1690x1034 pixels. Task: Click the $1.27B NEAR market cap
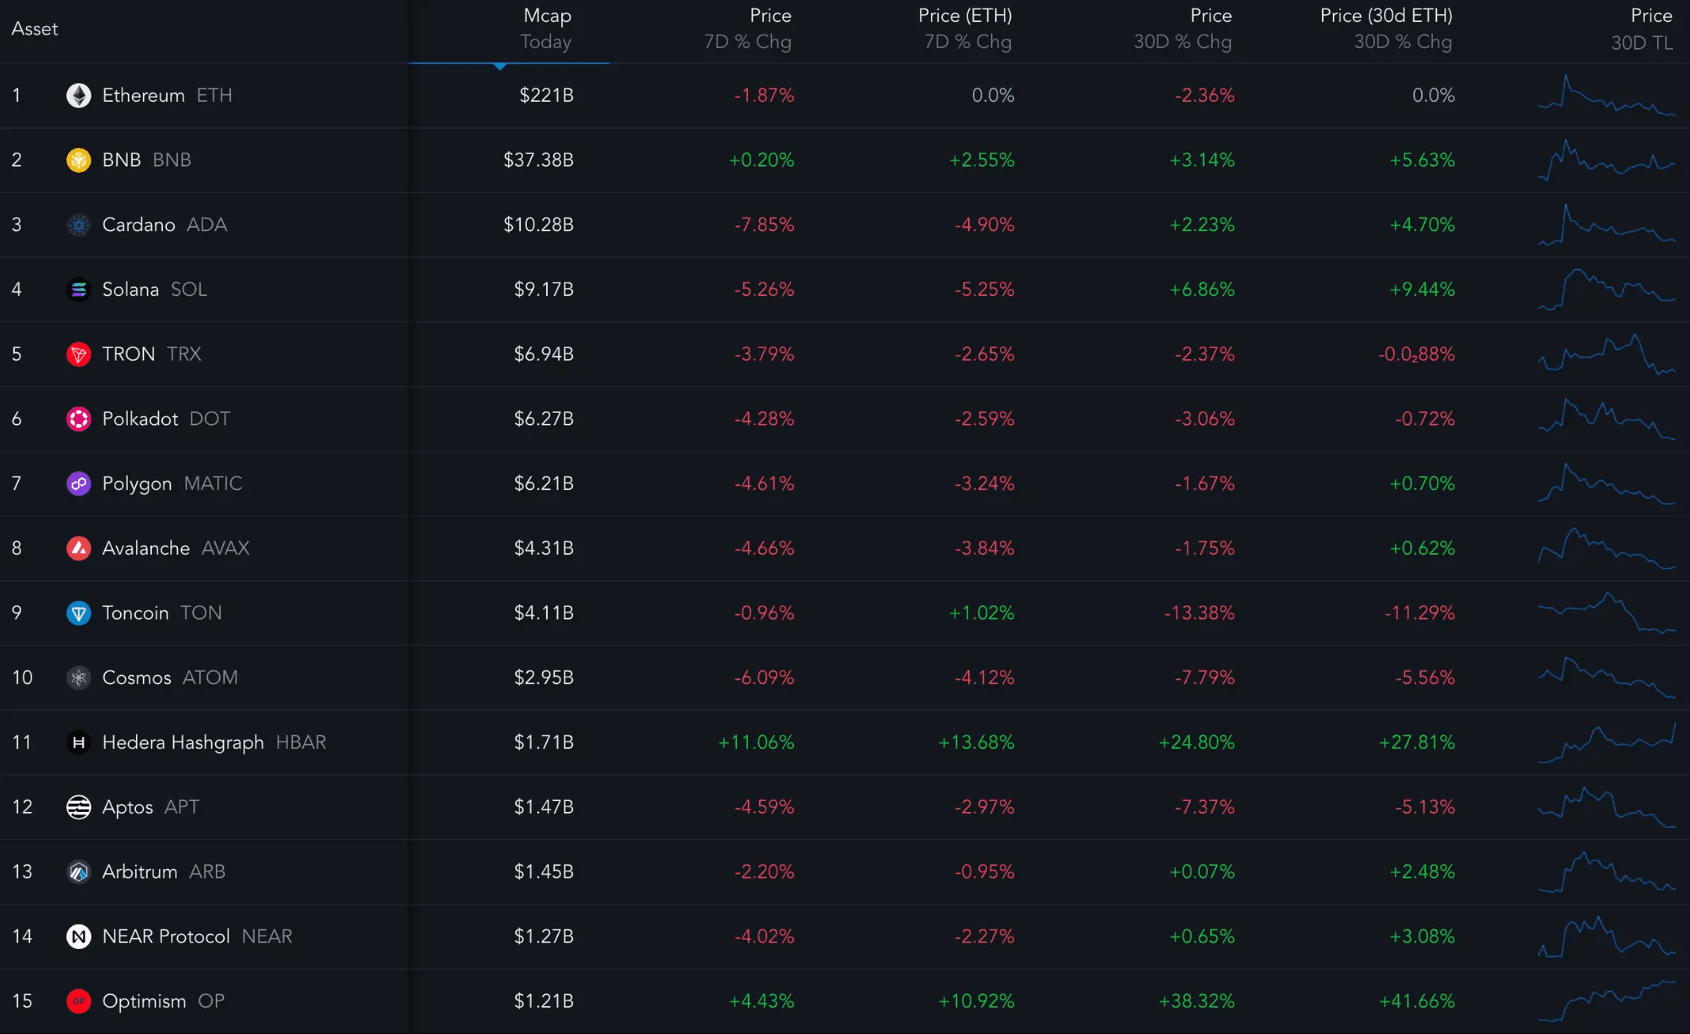tap(543, 937)
